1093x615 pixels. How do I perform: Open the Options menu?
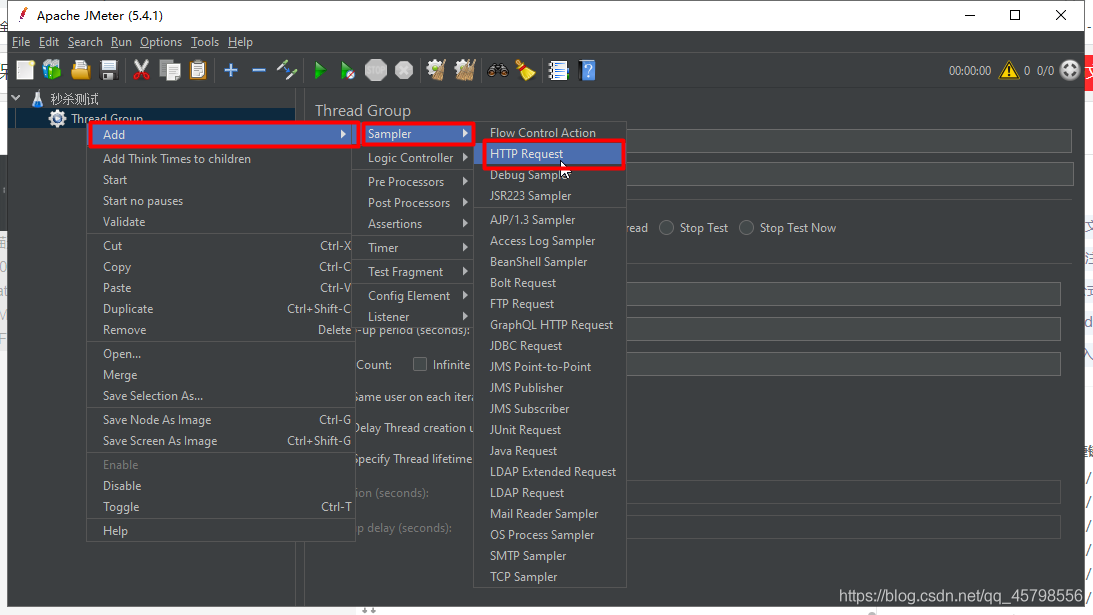coord(161,42)
